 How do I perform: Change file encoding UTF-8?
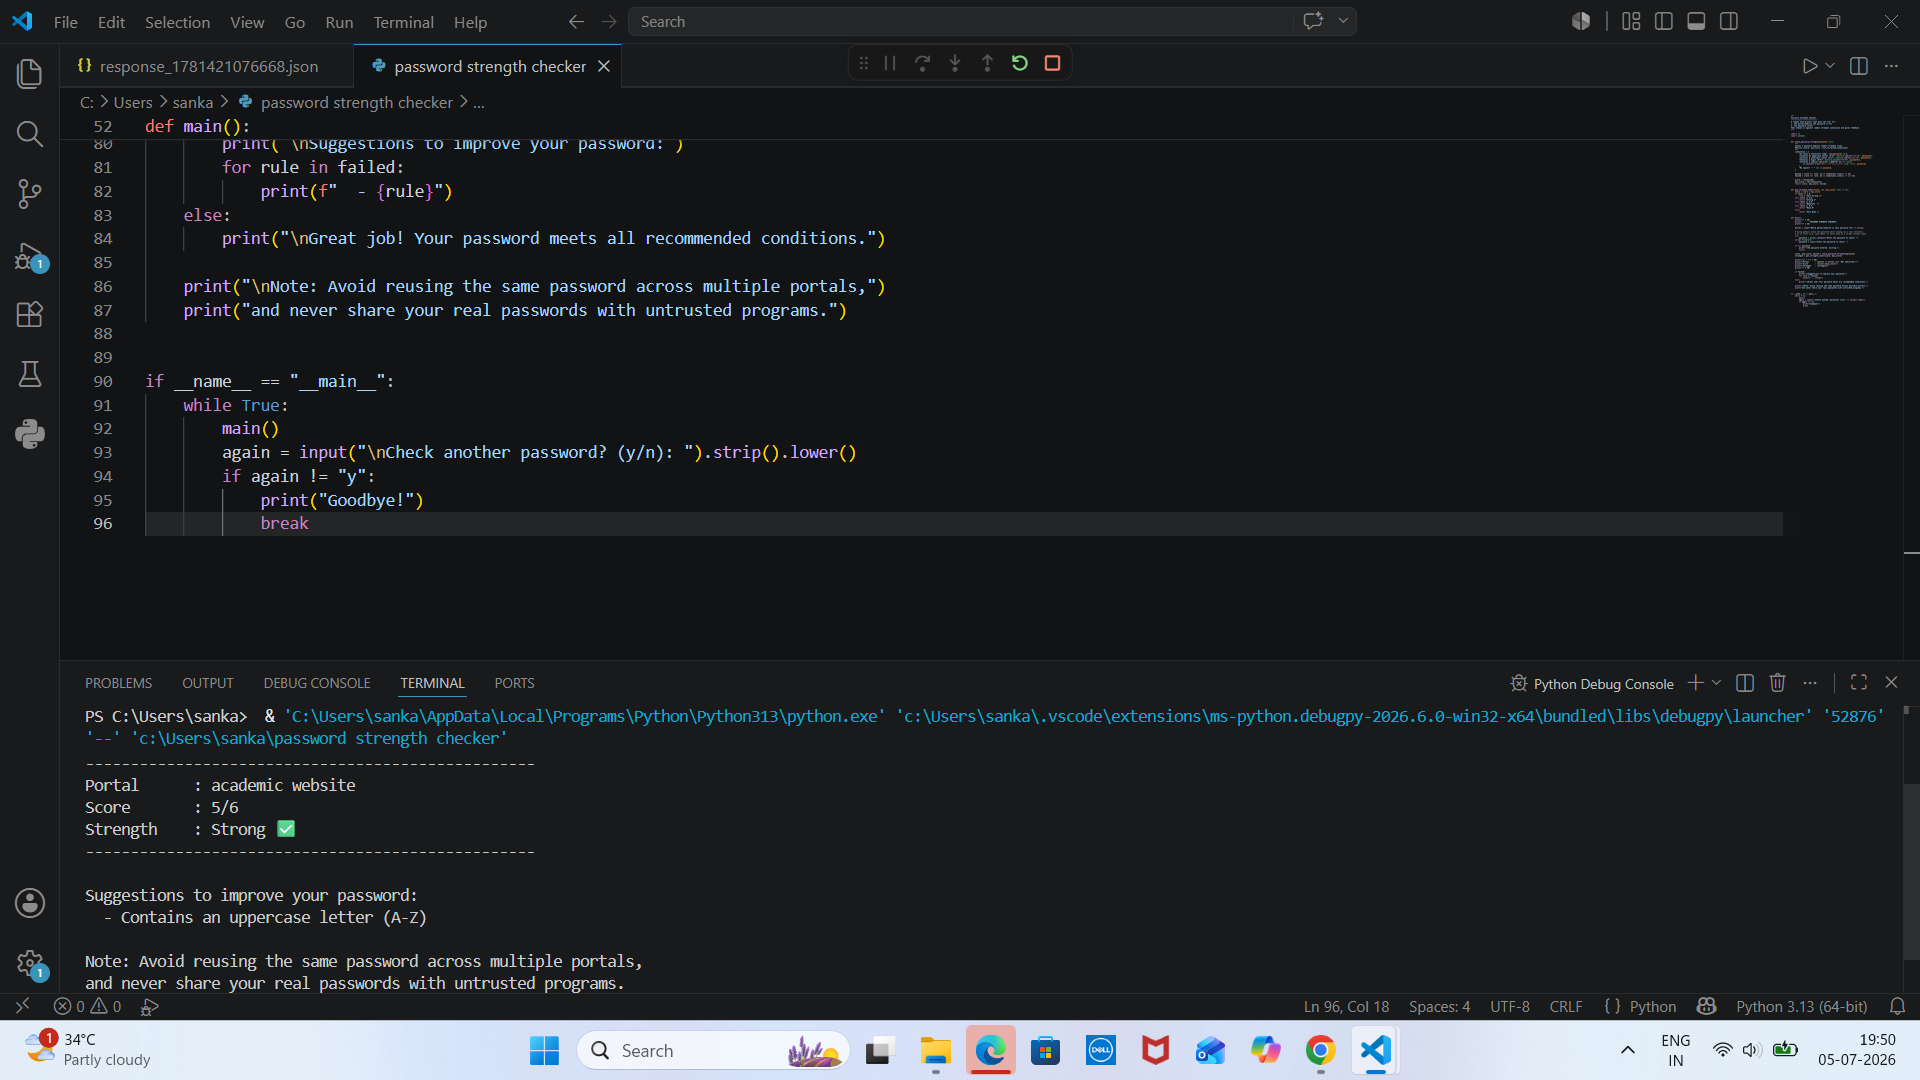(x=1510, y=1006)
